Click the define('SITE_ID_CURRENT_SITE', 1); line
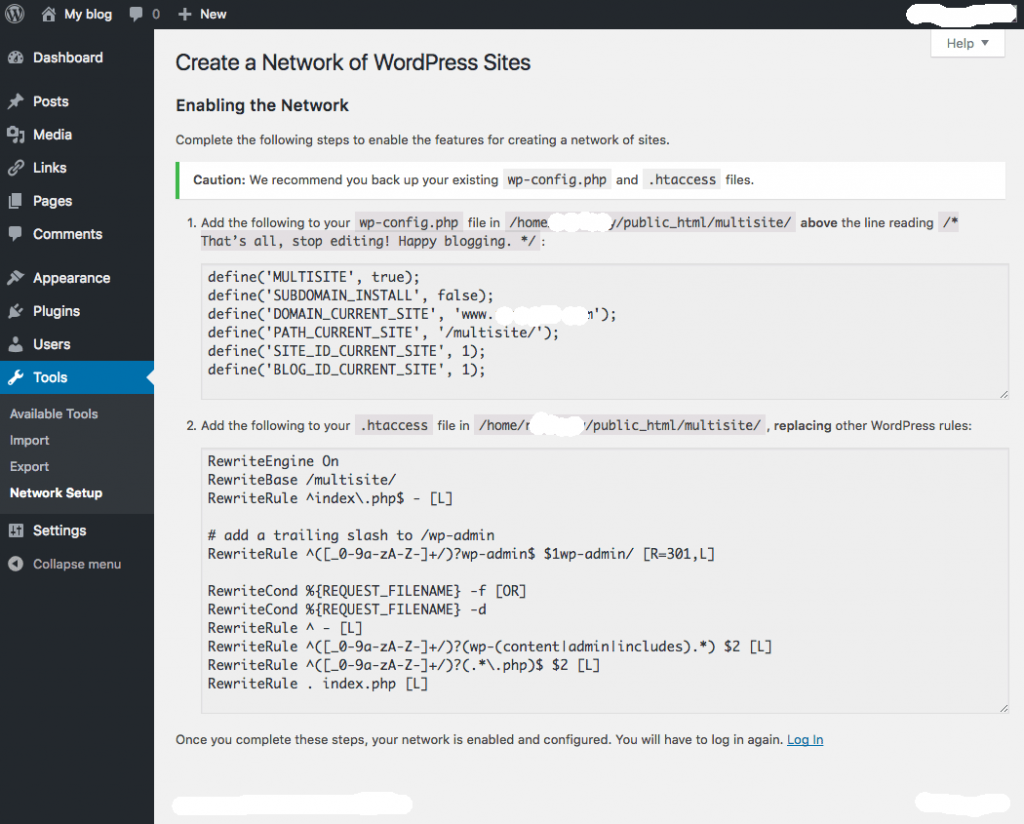The width and height of the screenshot is (1024, 824). 346,351
